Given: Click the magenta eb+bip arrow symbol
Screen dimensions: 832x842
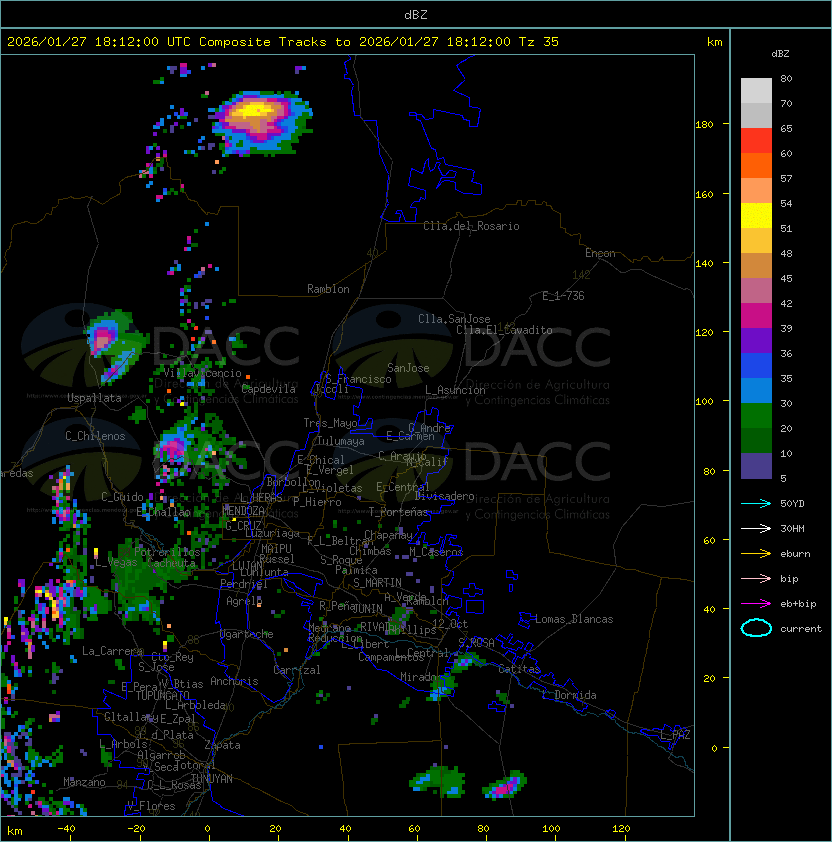Looking at the screenshot, I should [756, 604].
